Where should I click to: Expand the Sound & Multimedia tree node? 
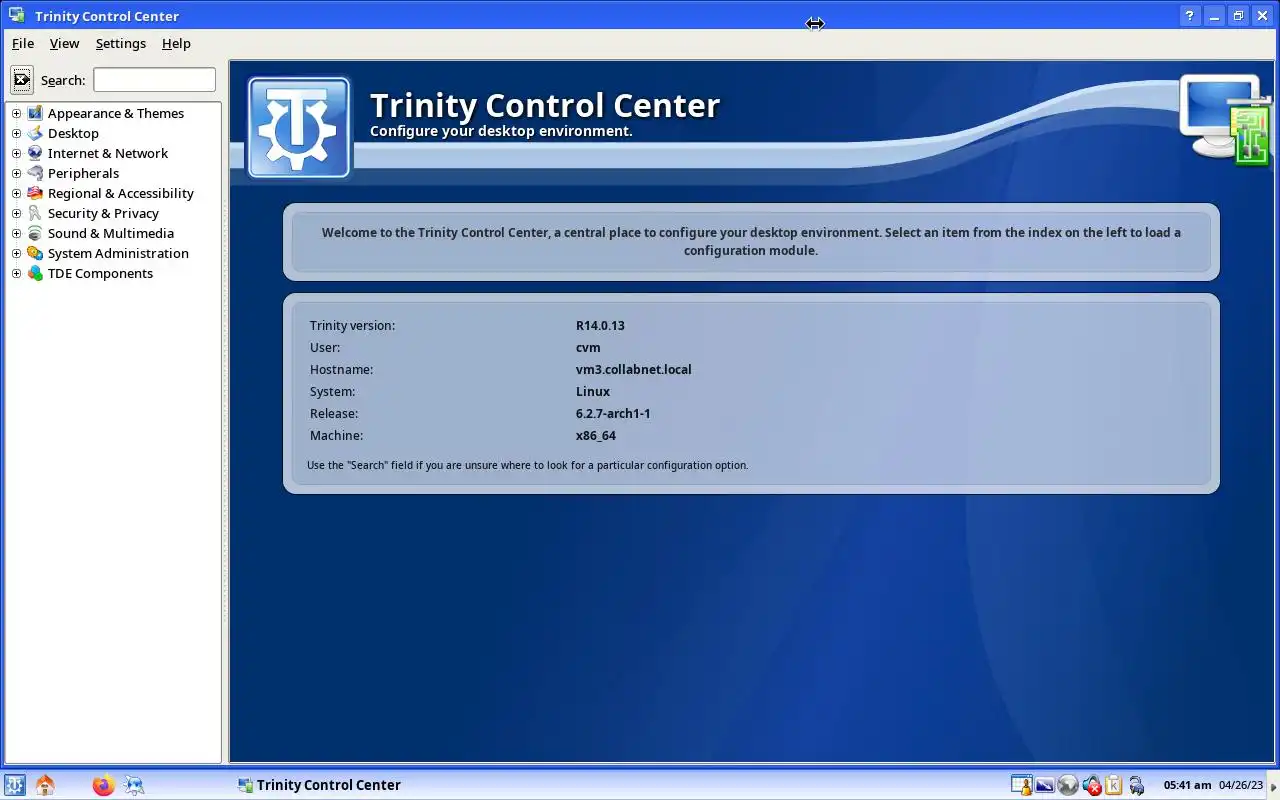tap(16, 233)
